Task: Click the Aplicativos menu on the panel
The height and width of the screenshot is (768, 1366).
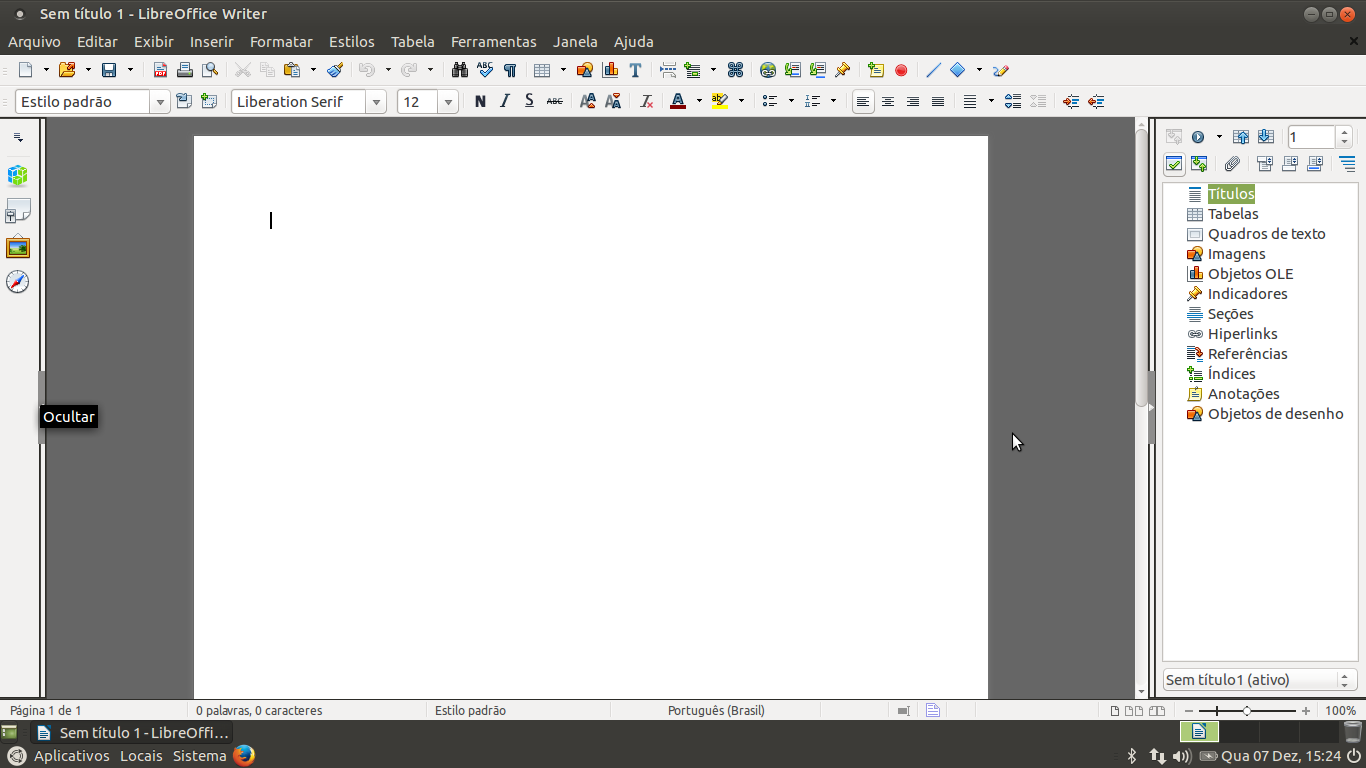Action: (71, 756)
